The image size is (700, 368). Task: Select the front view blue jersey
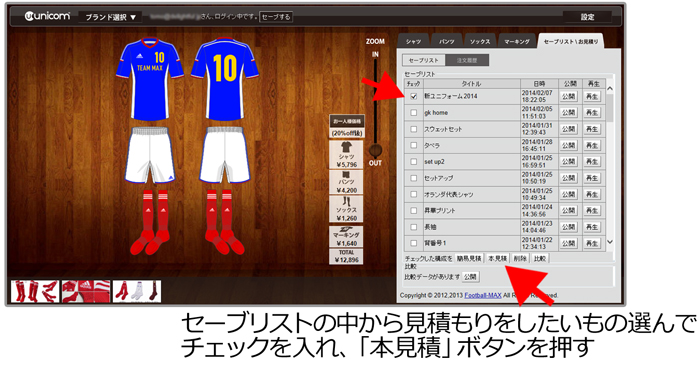150,79
